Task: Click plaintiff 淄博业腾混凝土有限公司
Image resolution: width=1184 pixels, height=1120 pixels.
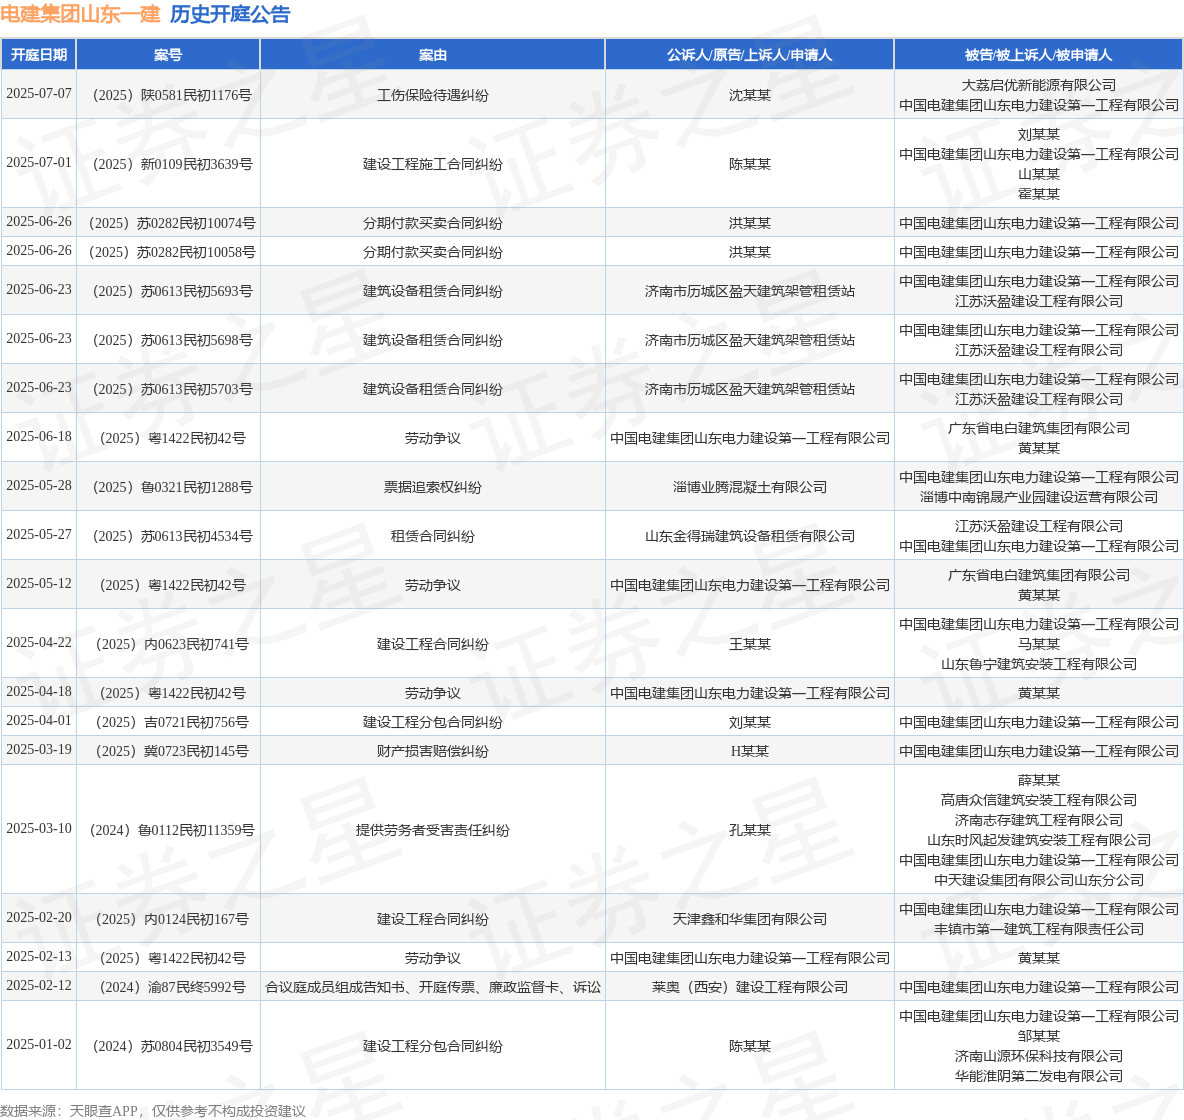Action: [750, 488]
